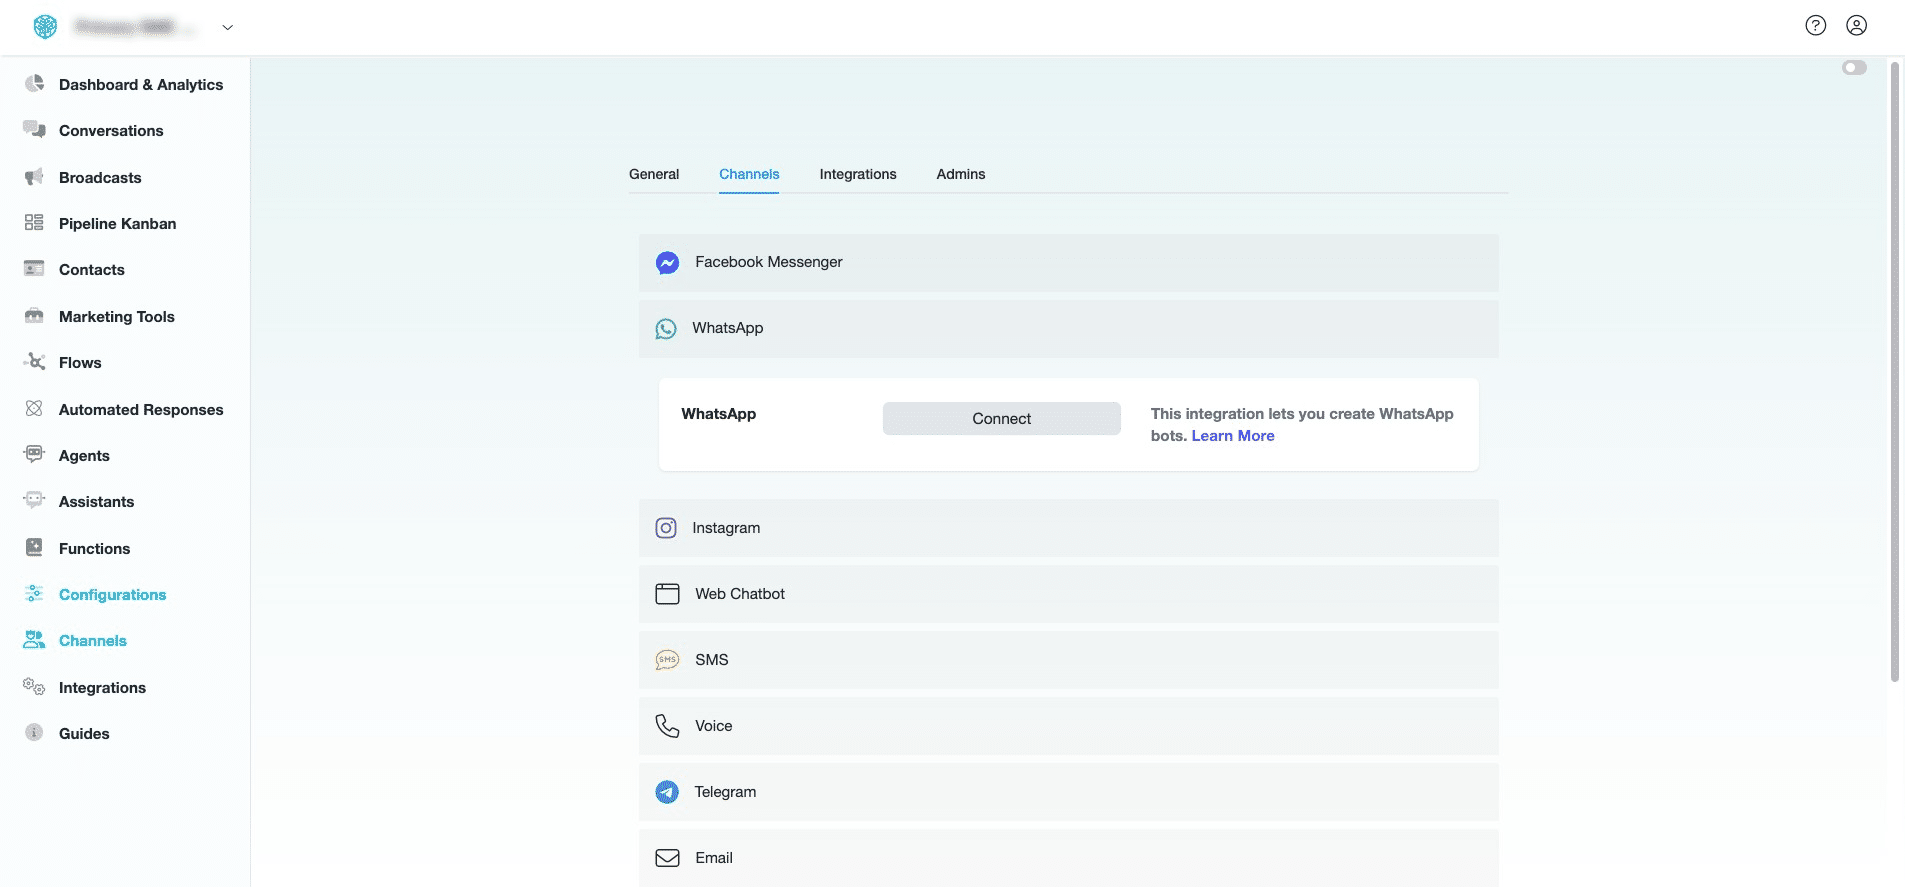Open Automated Responses in sidebar
The width and height of the screenshot is (1905, 887).
click(141, 410)
